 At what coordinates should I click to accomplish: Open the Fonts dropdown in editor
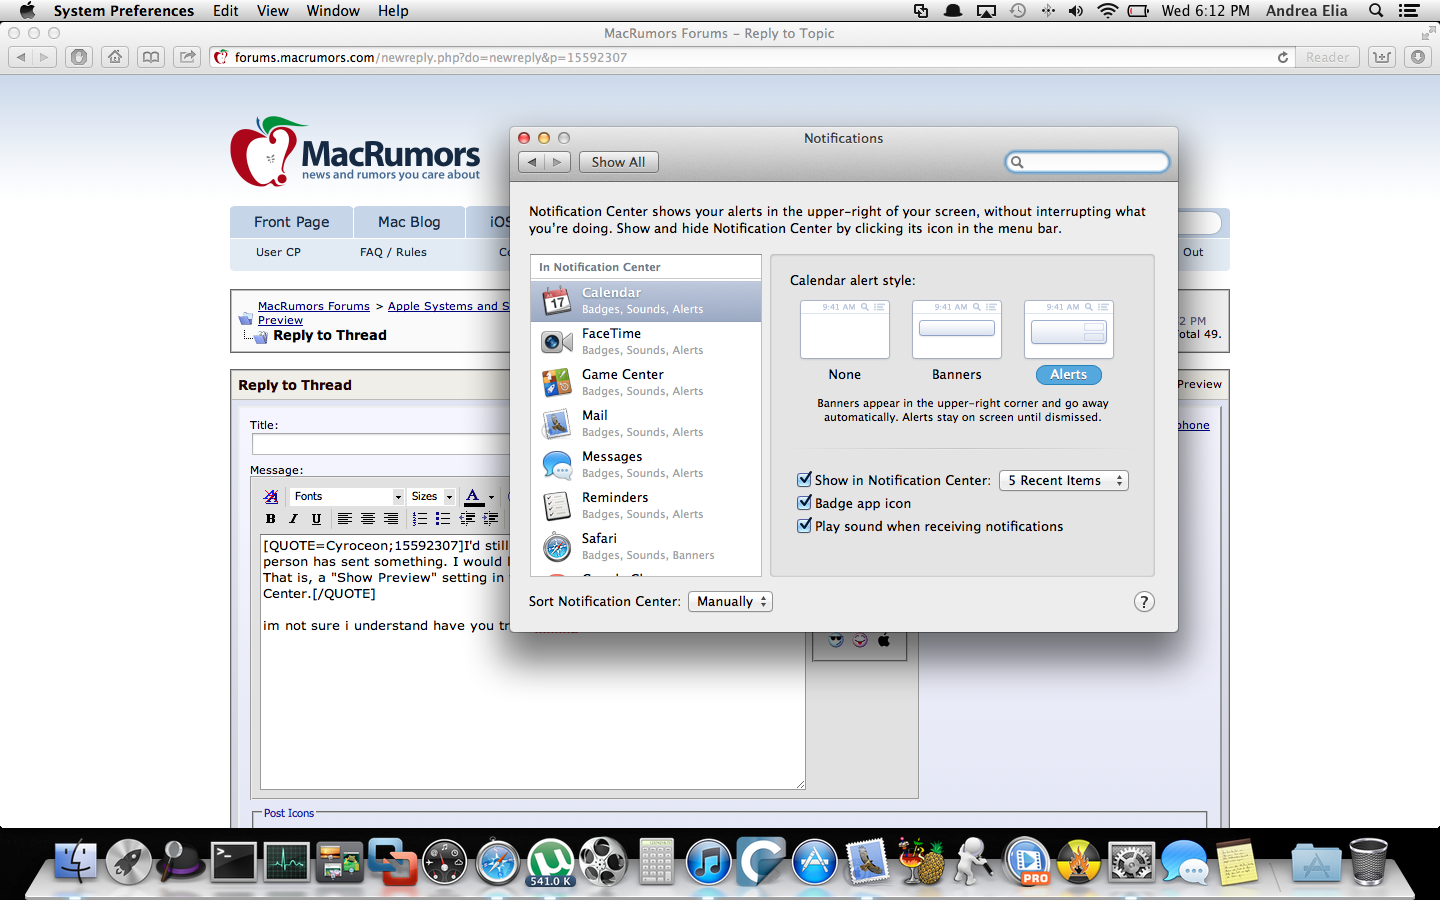pos(346,496)
